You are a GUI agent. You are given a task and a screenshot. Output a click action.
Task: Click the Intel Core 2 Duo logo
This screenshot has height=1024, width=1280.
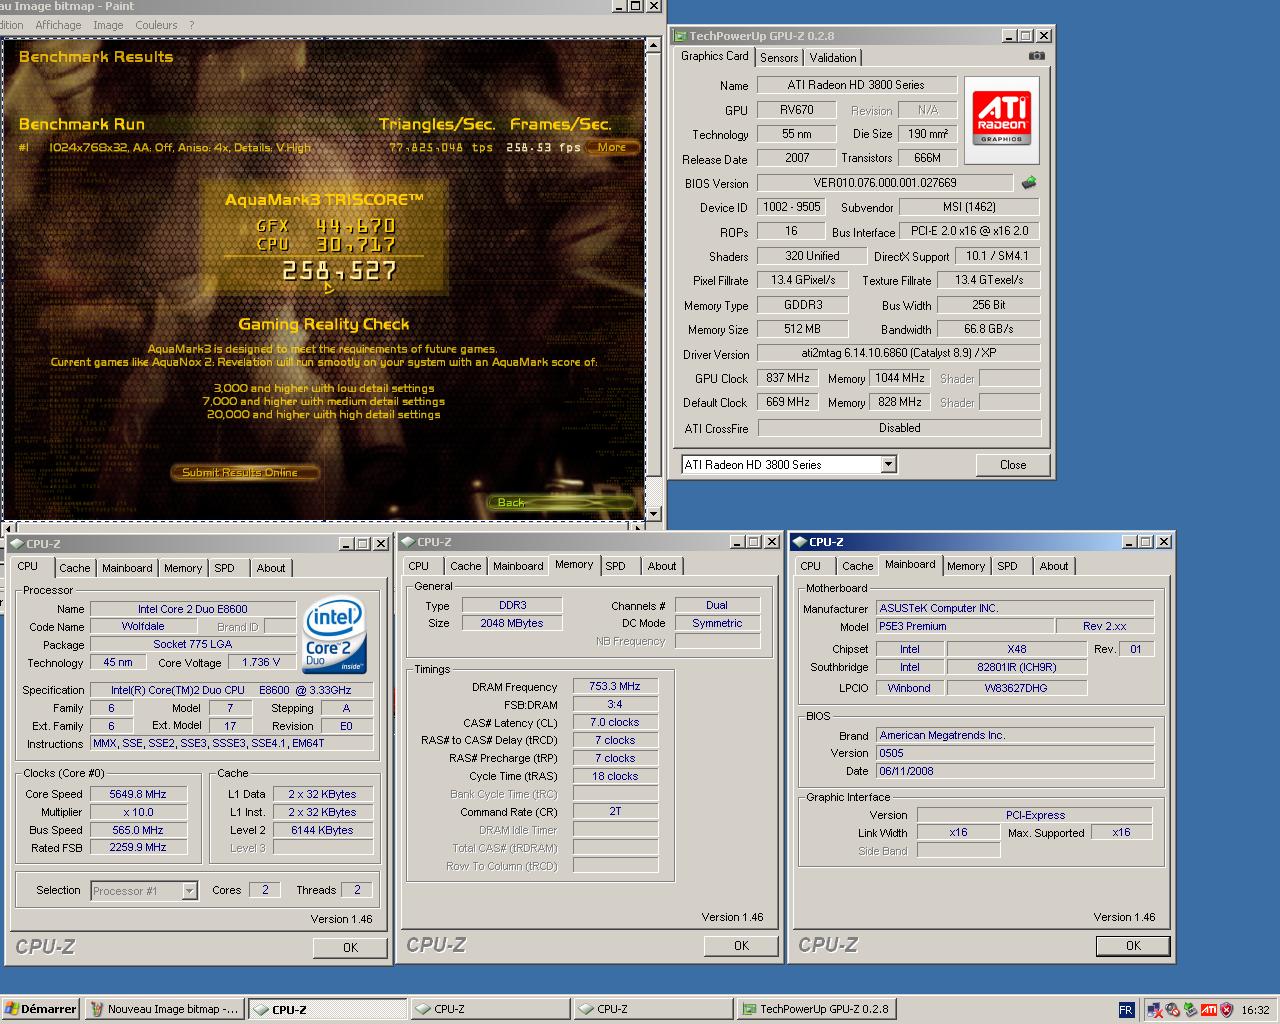tap(335, 637)
